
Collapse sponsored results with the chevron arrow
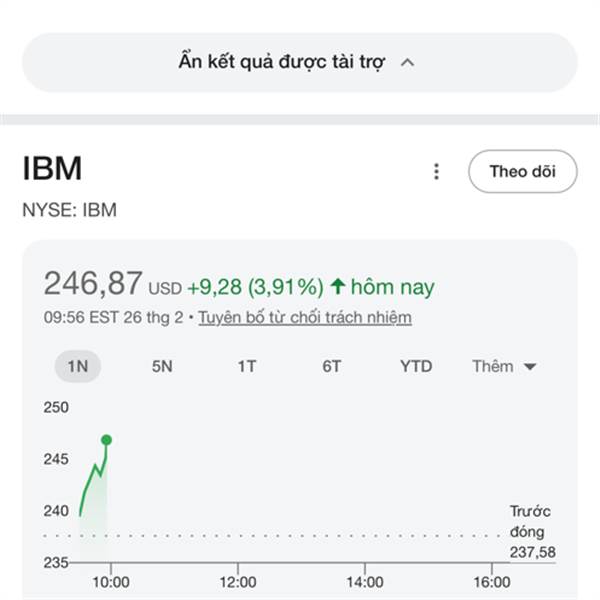(x=407, y=63)
